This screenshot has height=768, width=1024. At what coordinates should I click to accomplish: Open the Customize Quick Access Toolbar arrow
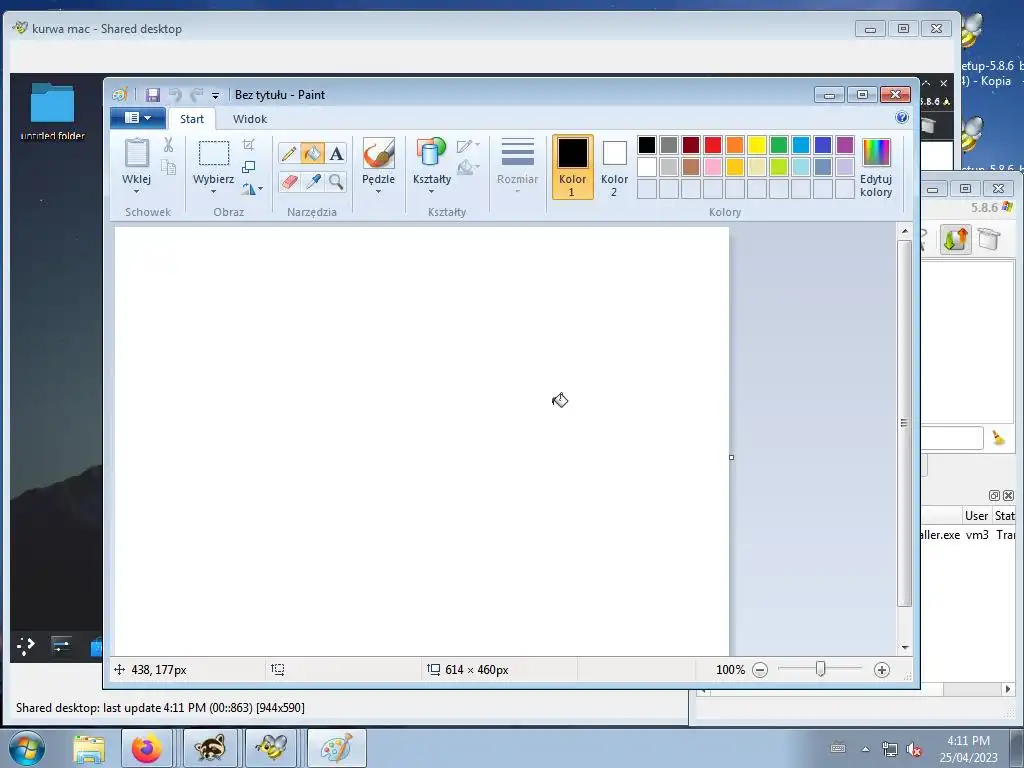click(216, 95)
